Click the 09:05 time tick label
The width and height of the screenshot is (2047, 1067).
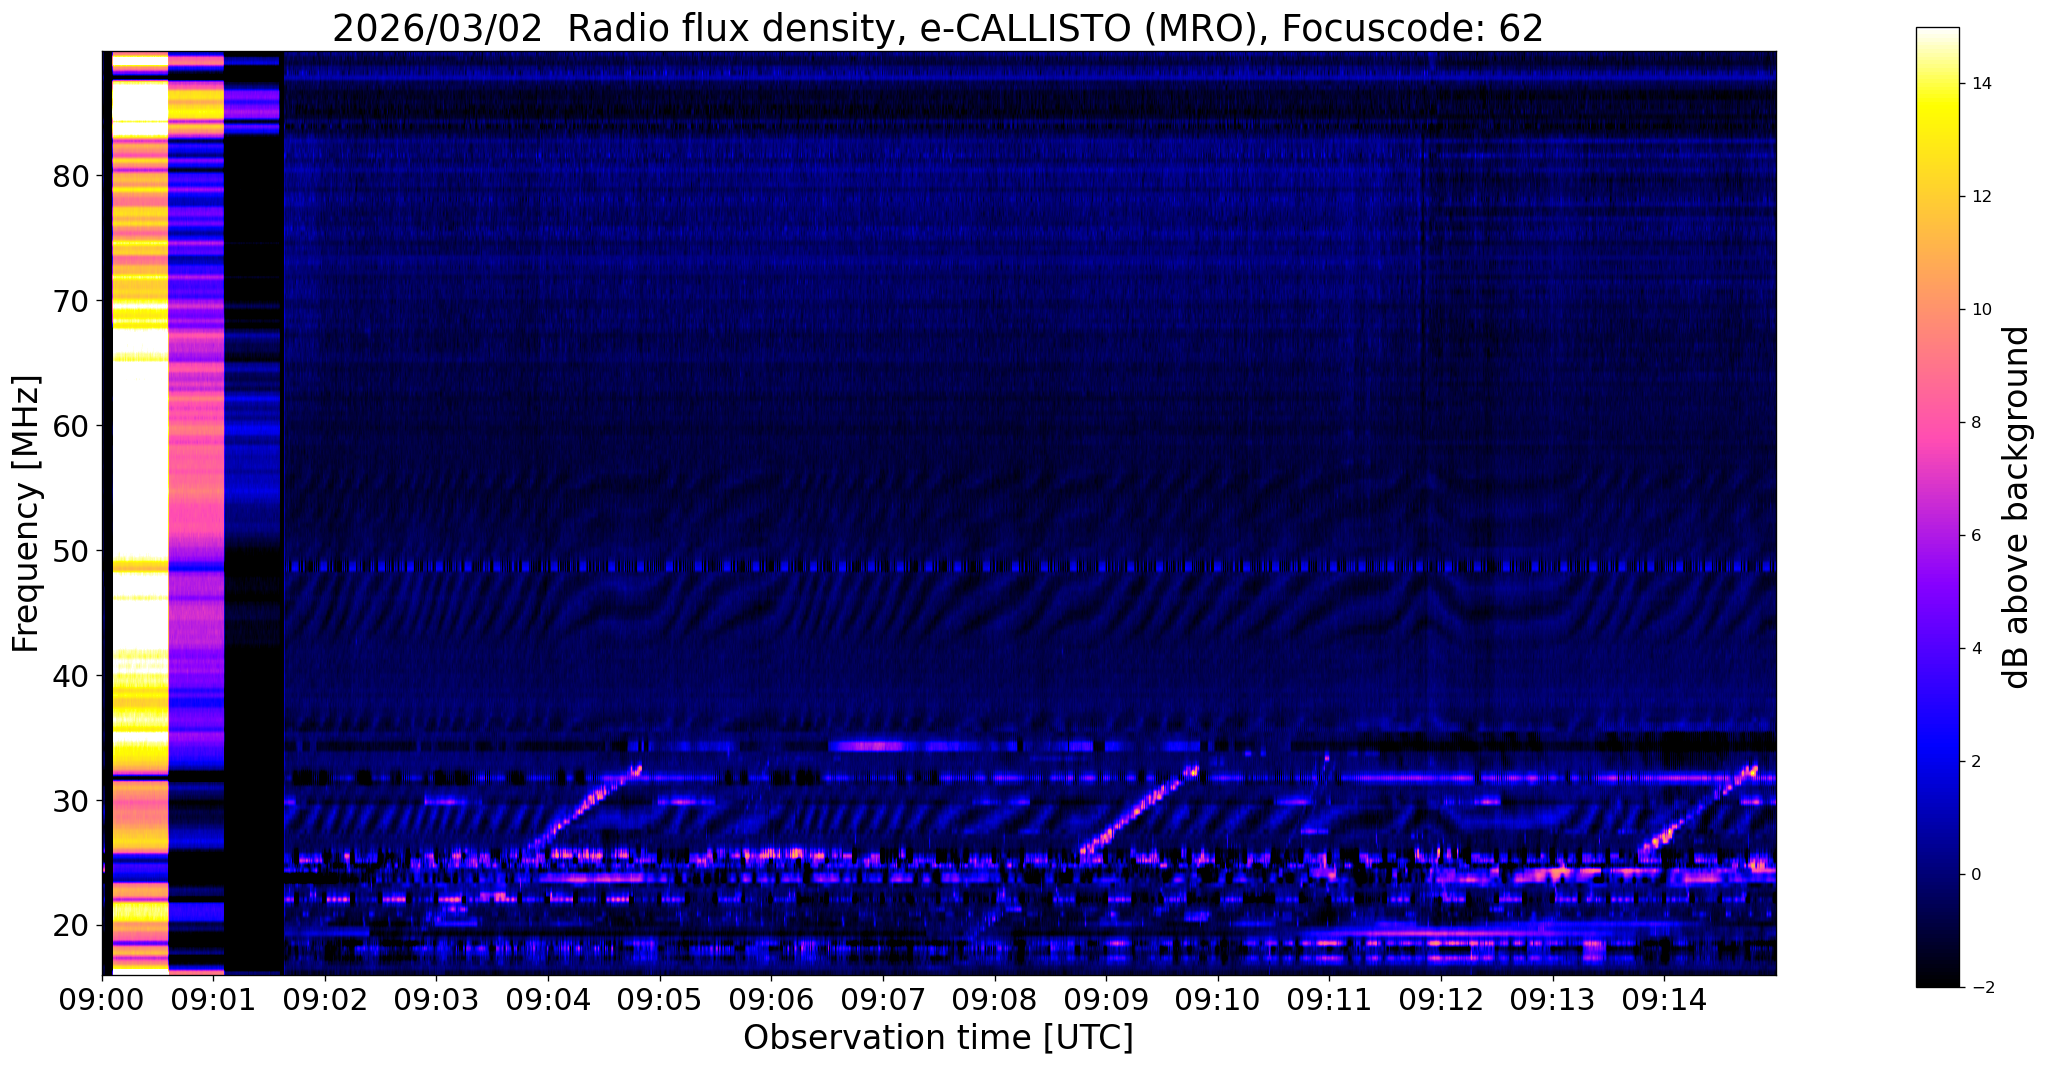click(x=660, y=999)
